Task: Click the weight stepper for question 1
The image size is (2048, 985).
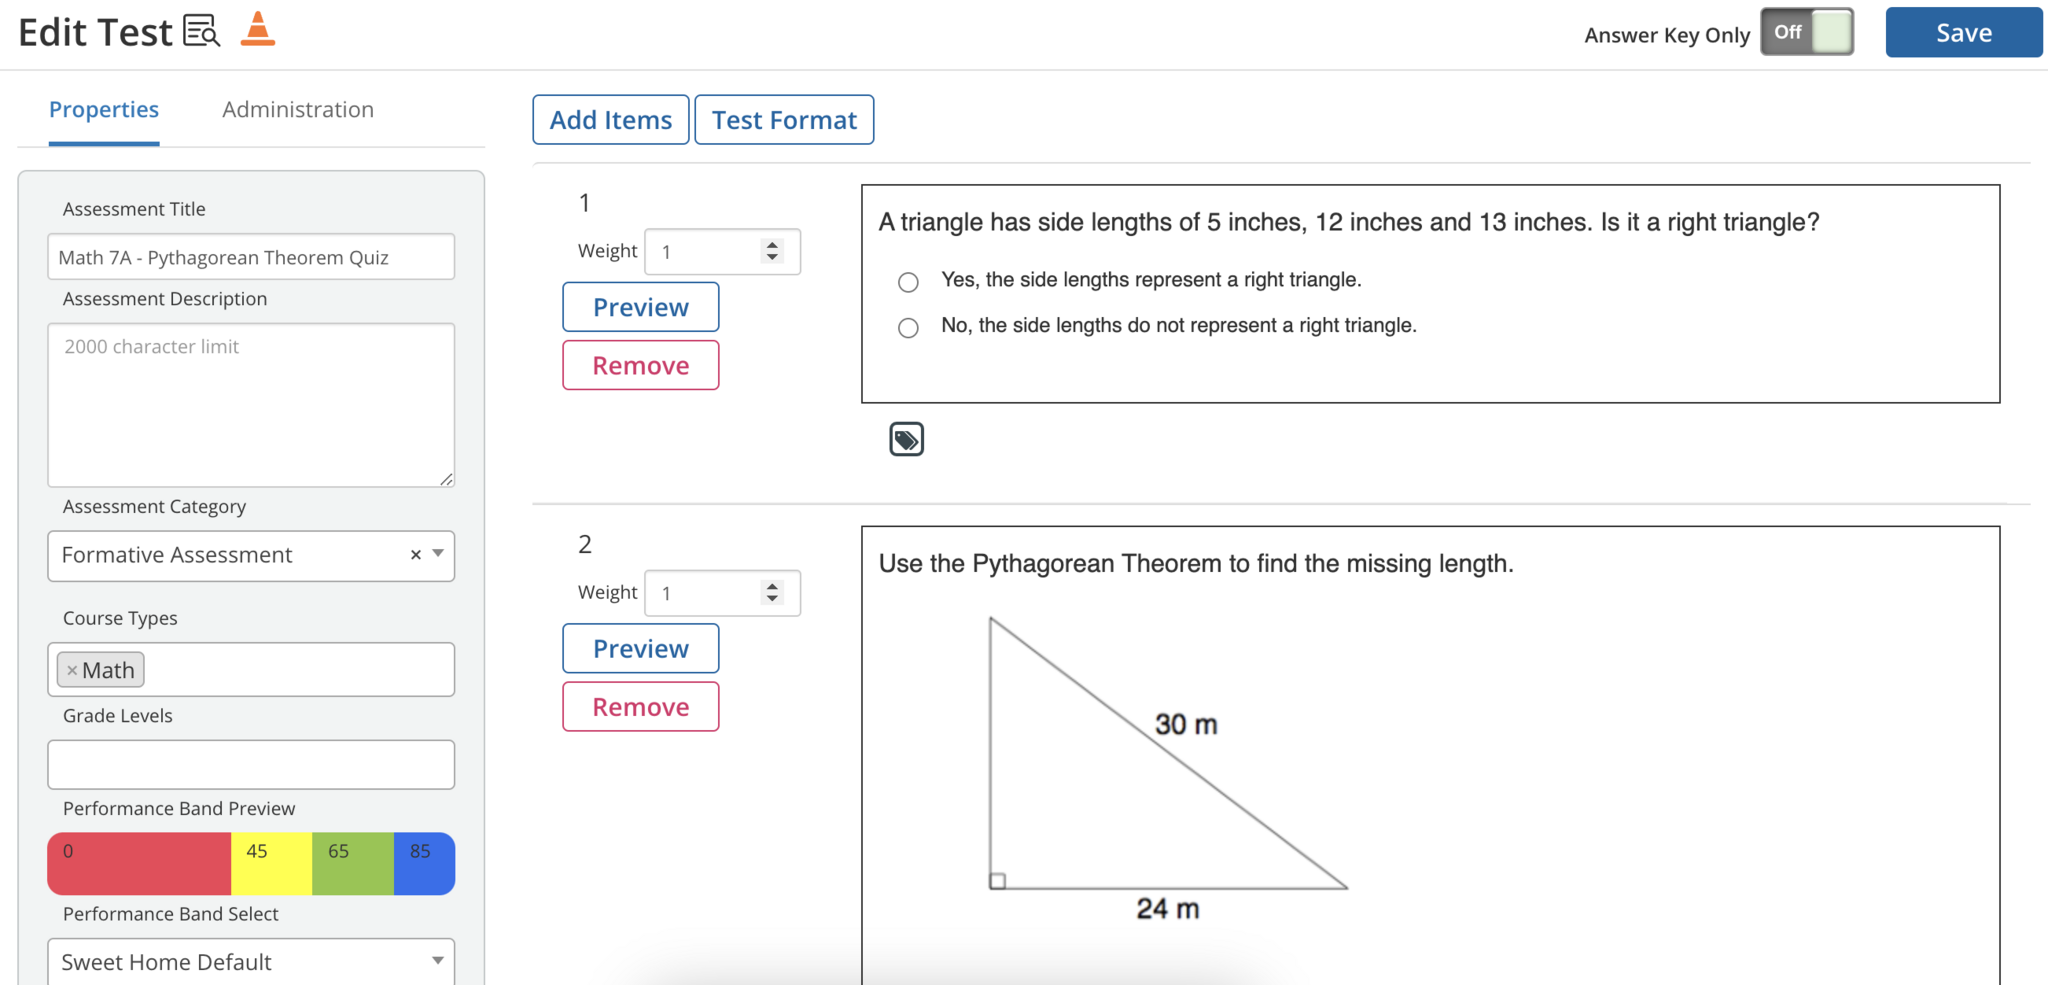Action: [x=772, y=251]
